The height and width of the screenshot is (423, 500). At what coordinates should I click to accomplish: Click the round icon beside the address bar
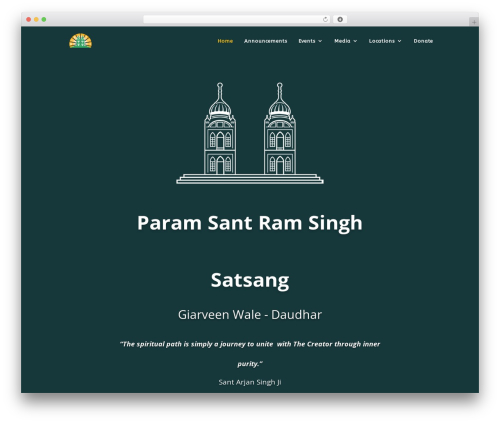340,19
